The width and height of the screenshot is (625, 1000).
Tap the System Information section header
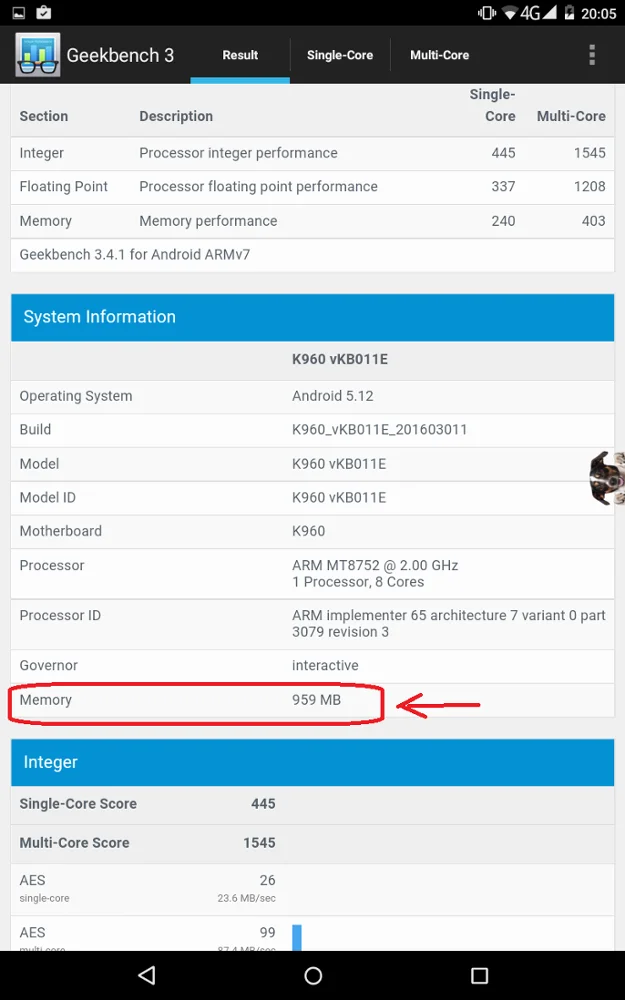[x=312, y=317]
